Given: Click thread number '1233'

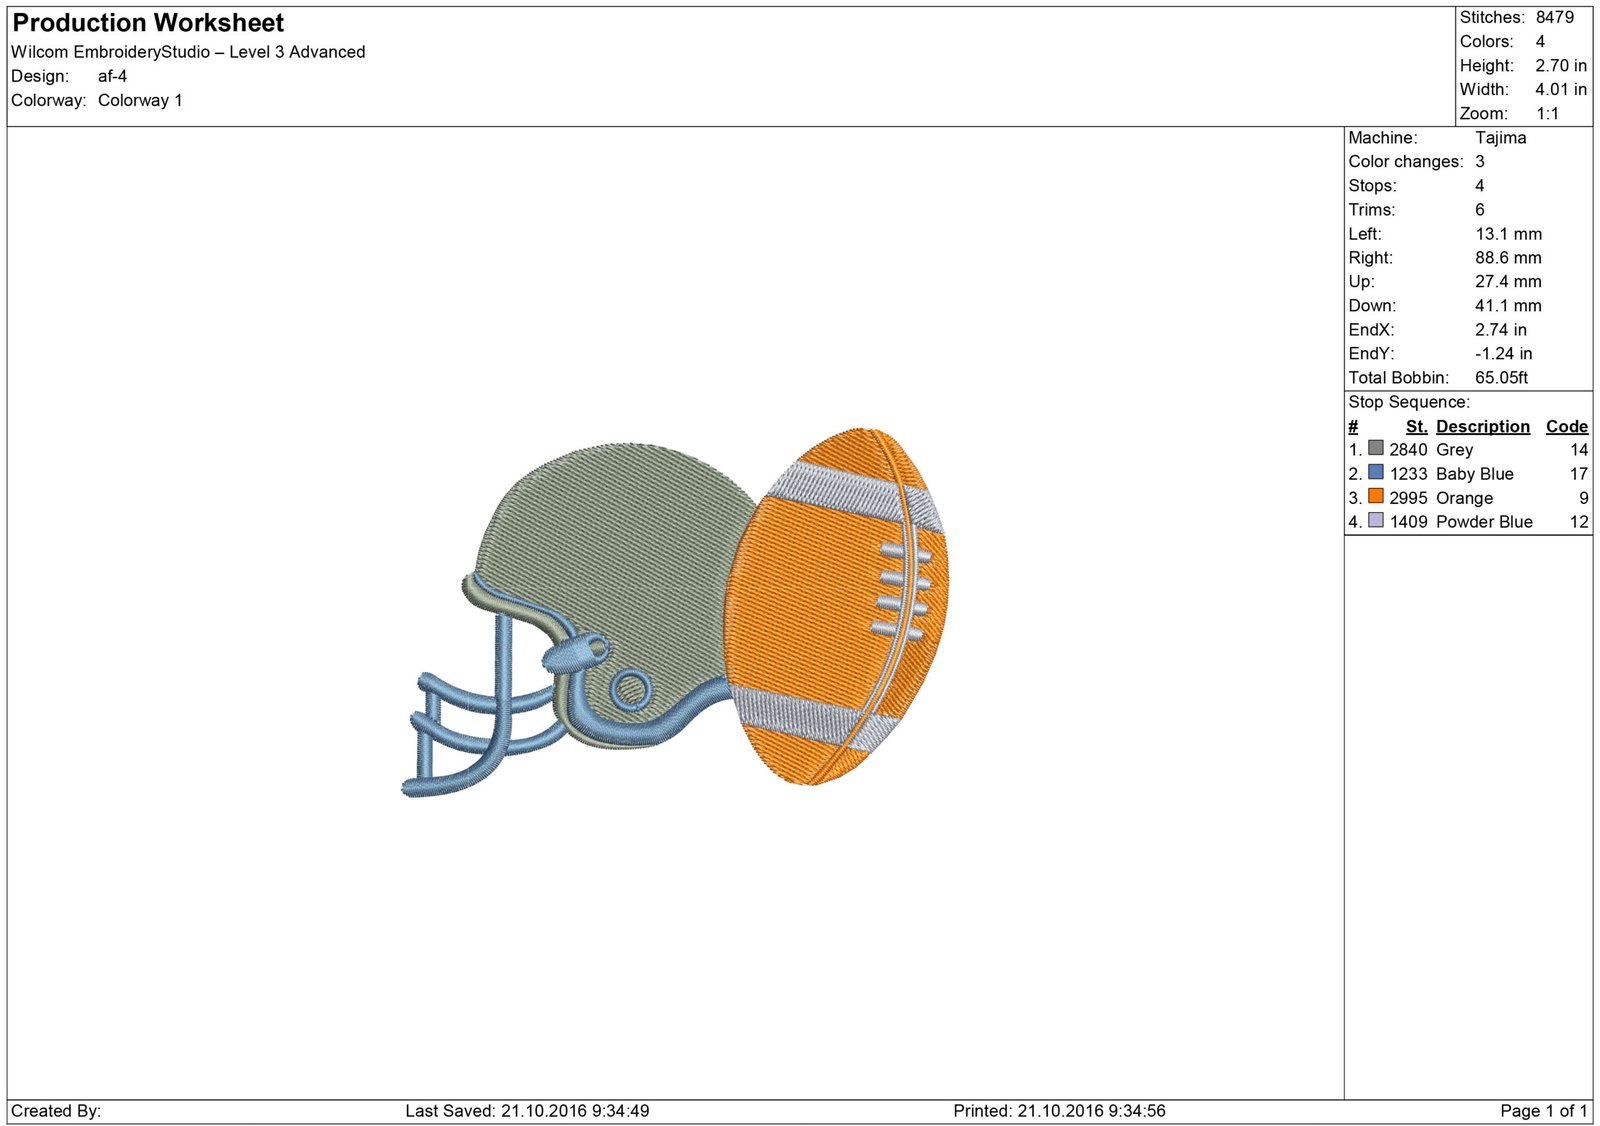Looking at the screenshot, I should pyautogui.click(x=1408, y=474).
